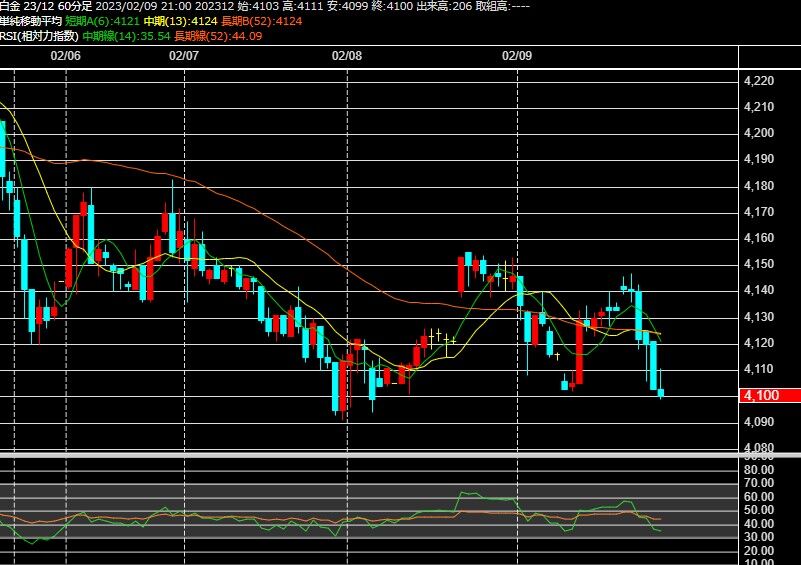Screen dimensions: 801x565
Task: Click the 単純移動平均 indicator title
Action: click(31, 21)
